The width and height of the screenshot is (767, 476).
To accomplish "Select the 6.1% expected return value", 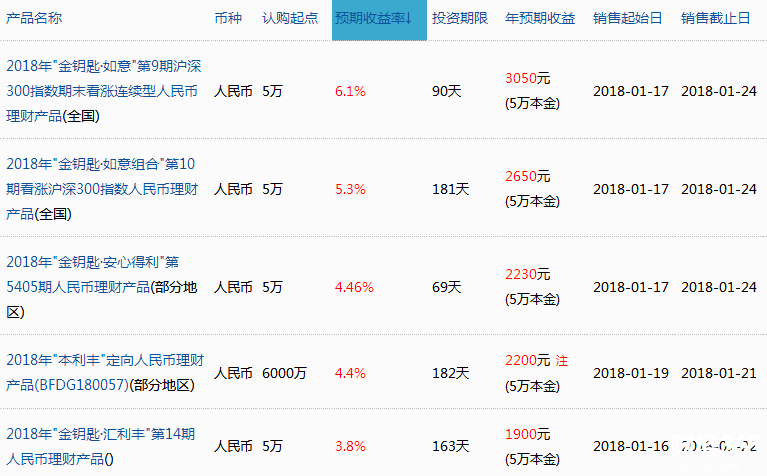I will pos(350,91).
